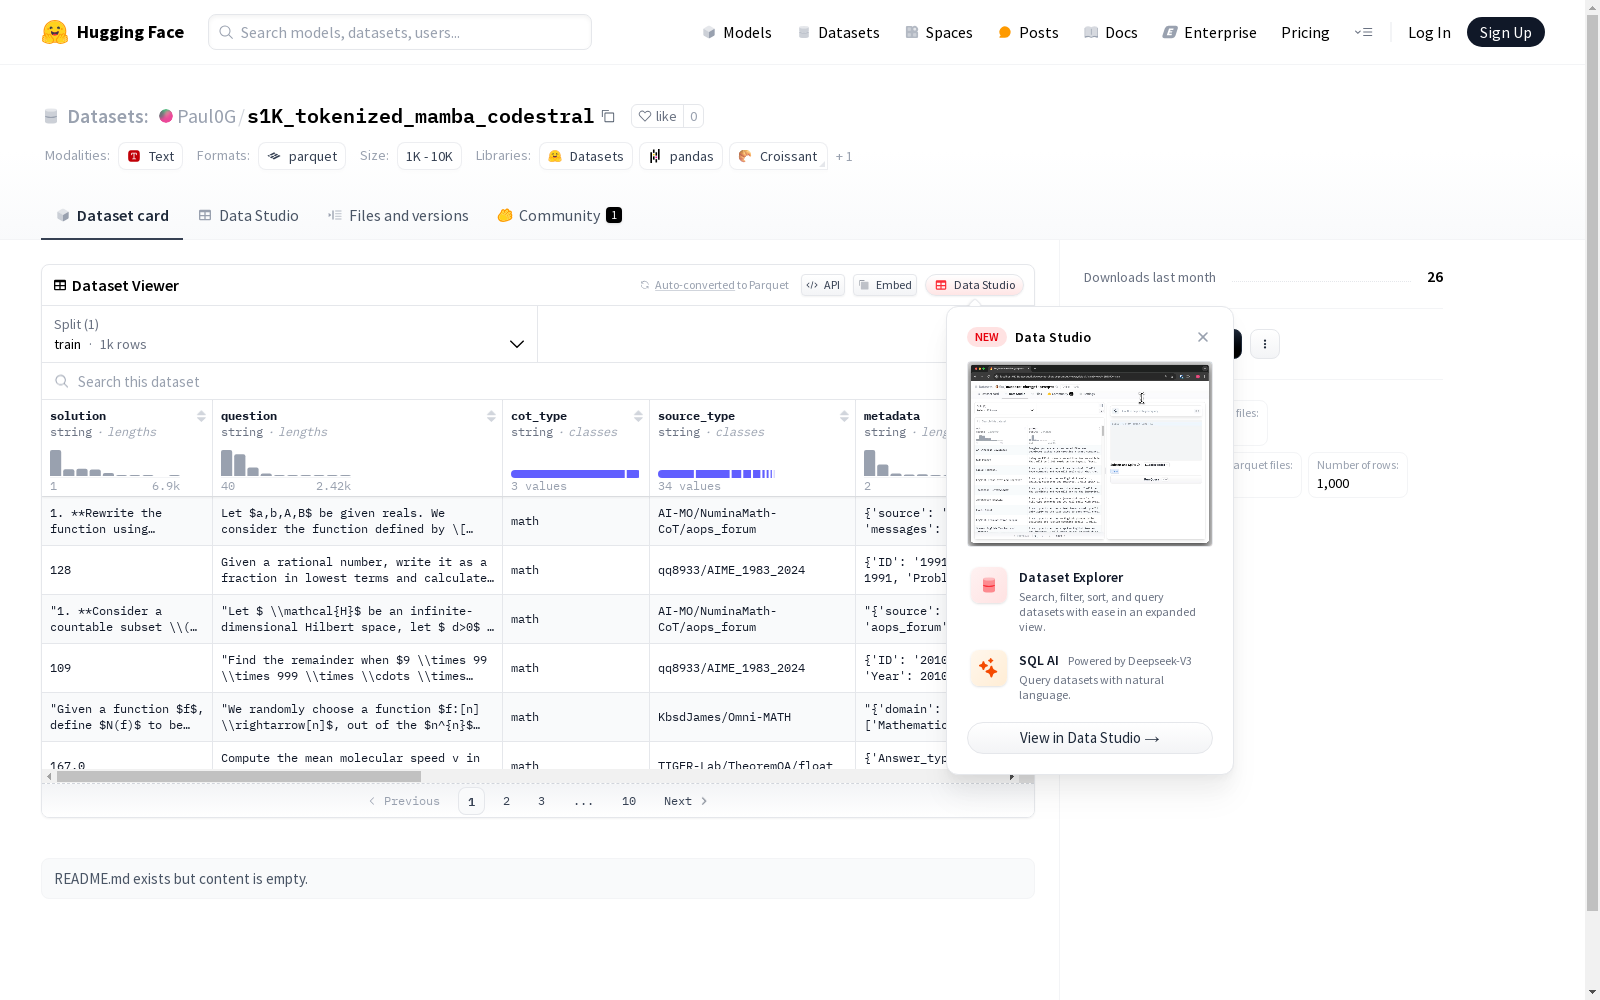
Task: Click the Dataset Explorer icon
Action: pyautogui.click(x=989, y=586)
